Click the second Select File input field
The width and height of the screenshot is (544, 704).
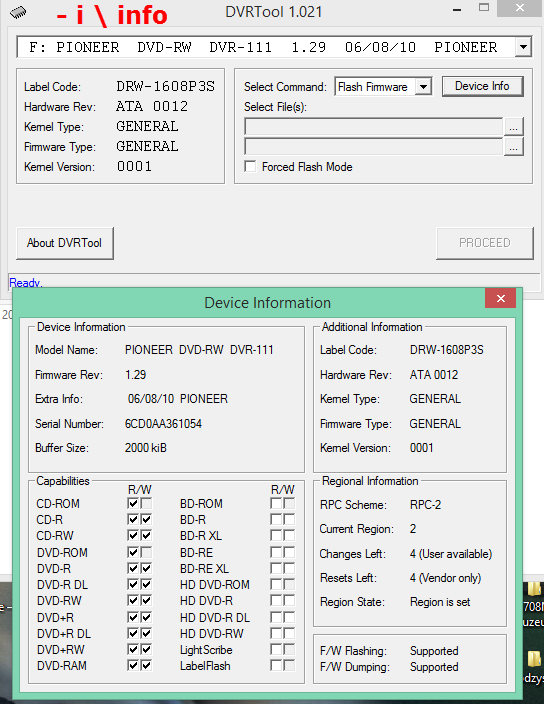373,147
